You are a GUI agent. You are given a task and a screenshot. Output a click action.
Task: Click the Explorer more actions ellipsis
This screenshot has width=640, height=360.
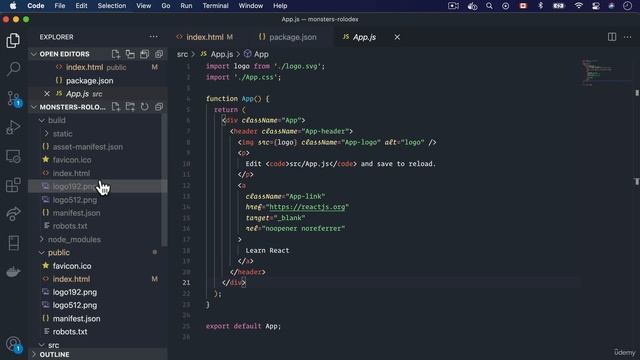click(153, 37)
